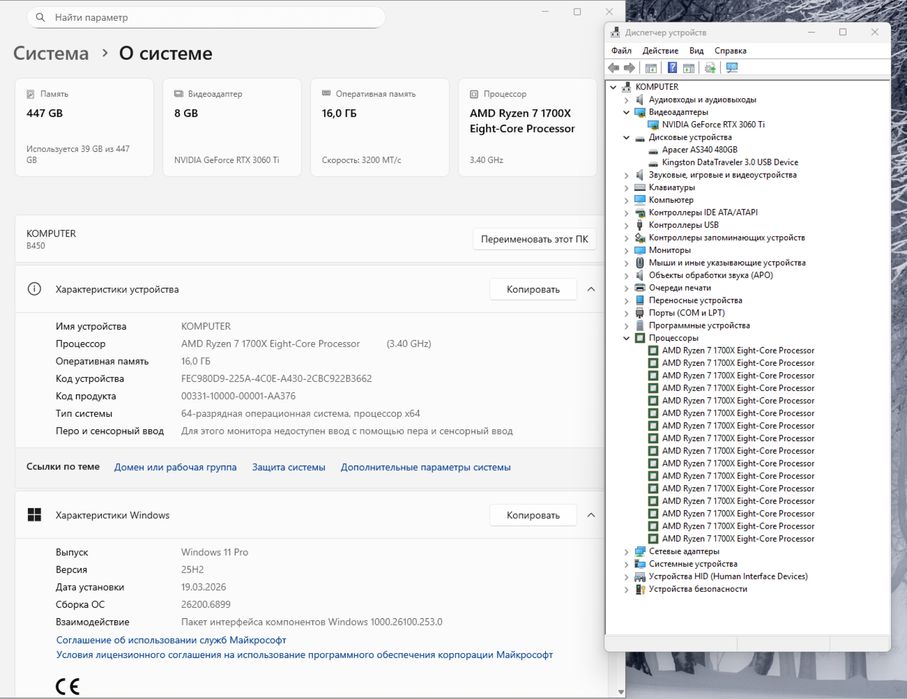Collapse the Характеристики устройства section chevron

[591, 289]
